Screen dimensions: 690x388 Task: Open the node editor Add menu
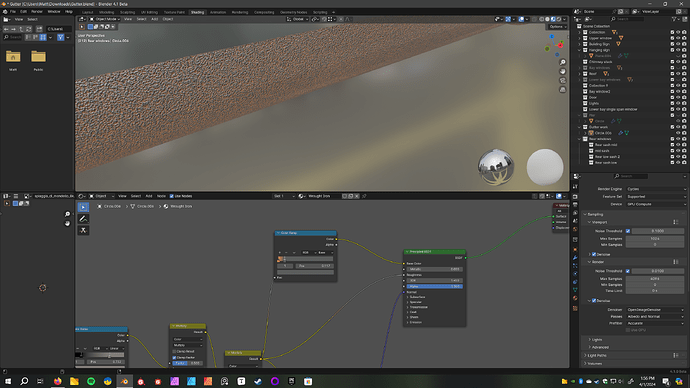pos(149,196)
